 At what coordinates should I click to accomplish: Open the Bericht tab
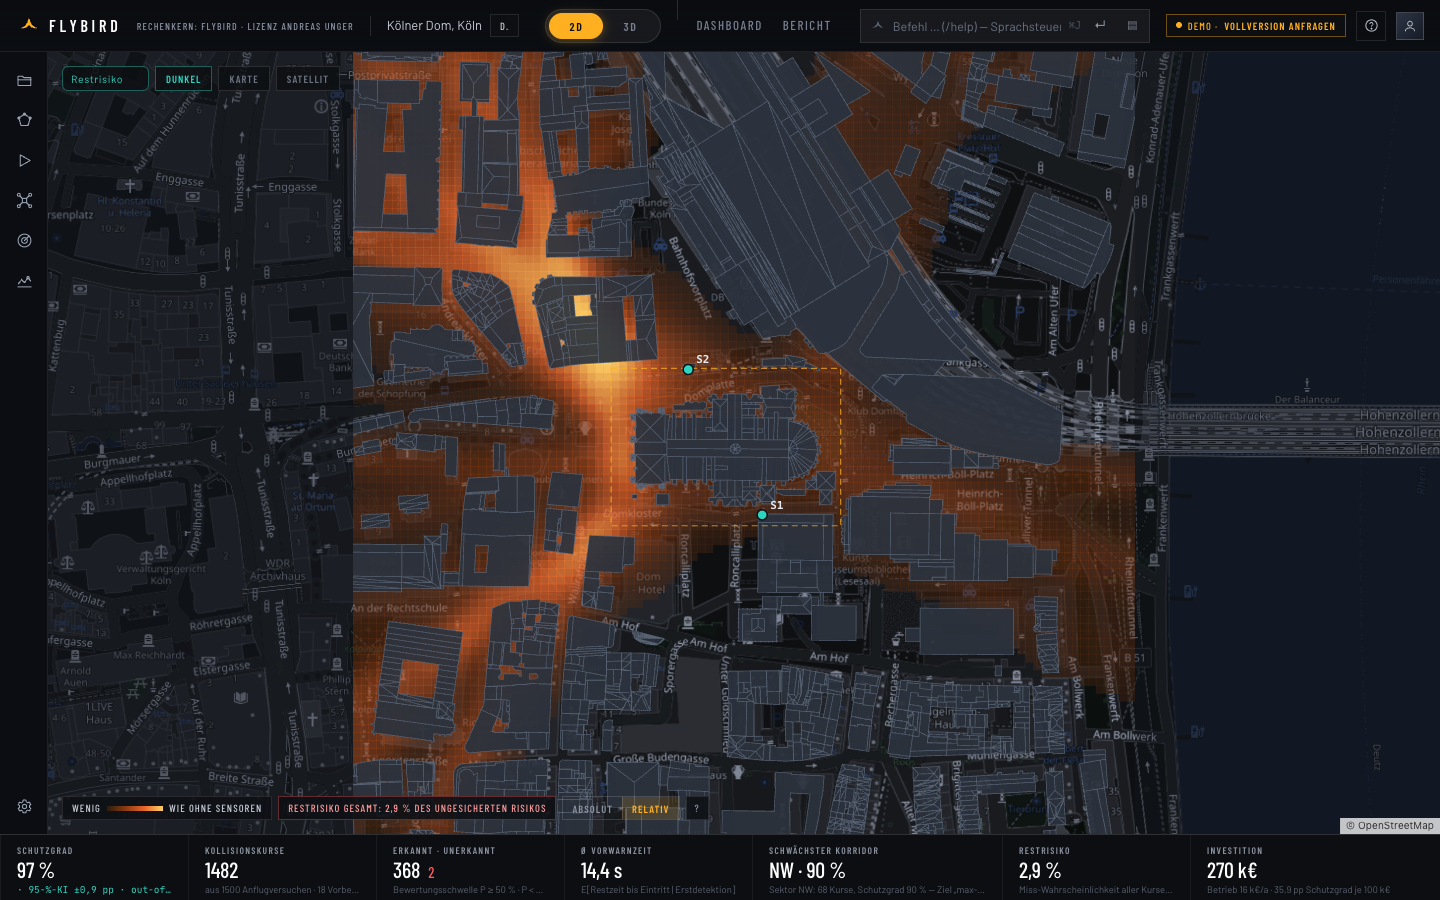(x=807, y=26)
